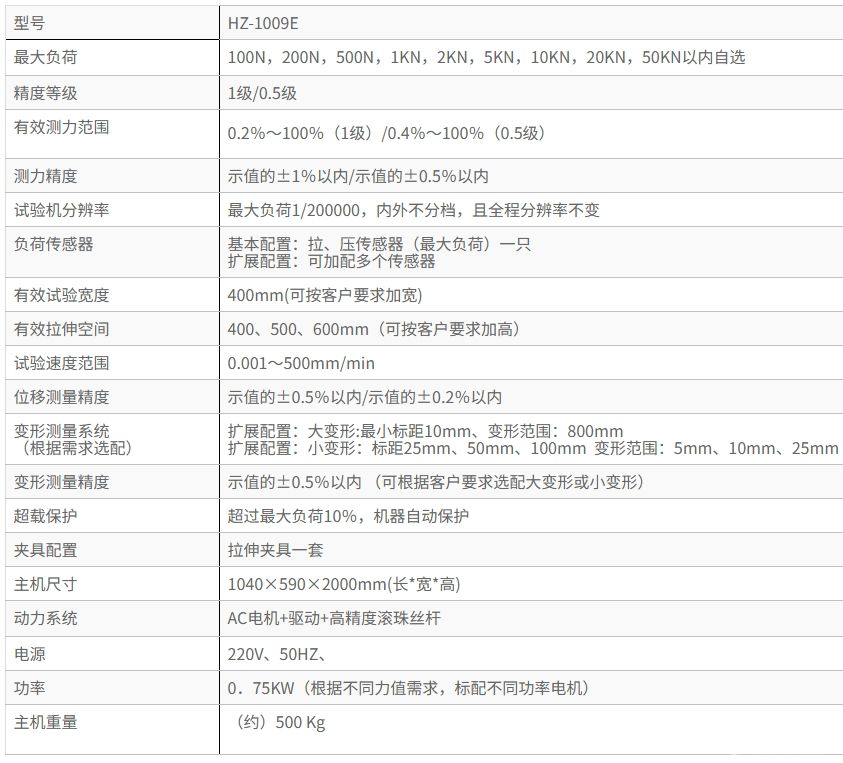Select the 可加配多个传感器 line

[x=331, y=261]
